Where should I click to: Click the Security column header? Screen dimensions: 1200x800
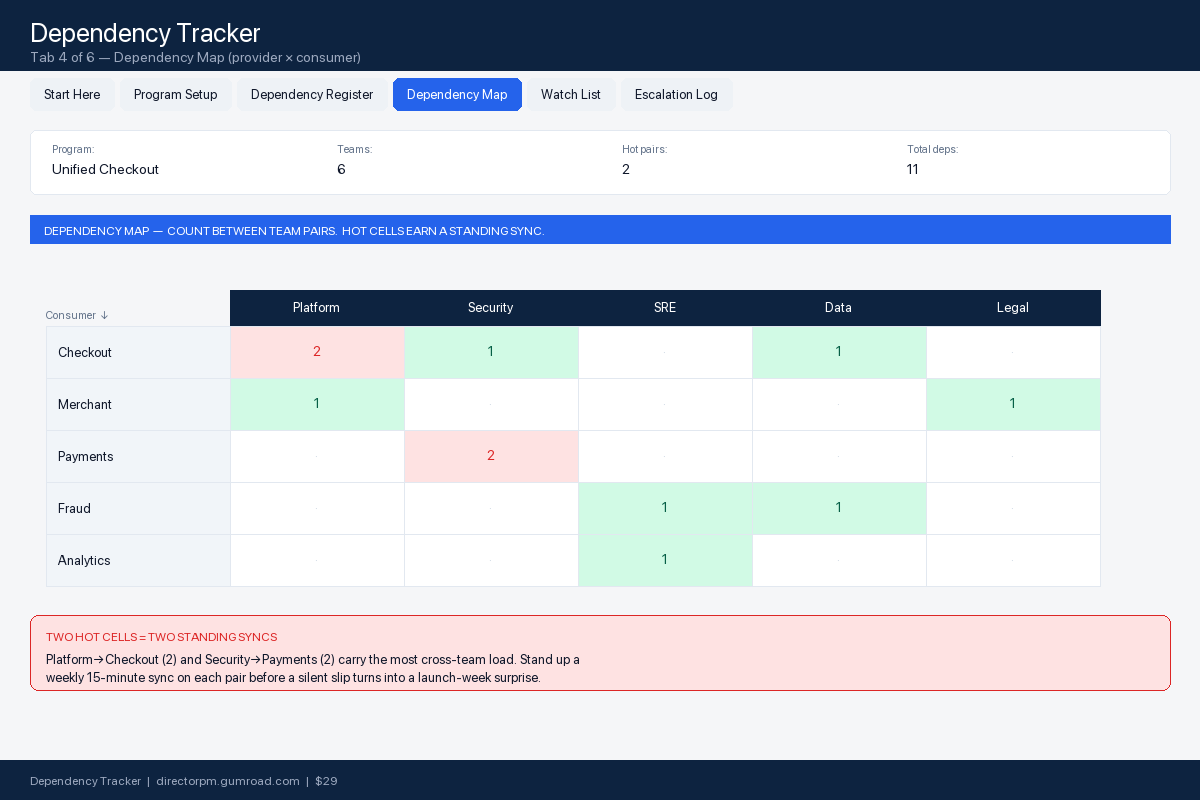[x=491, y=308]
